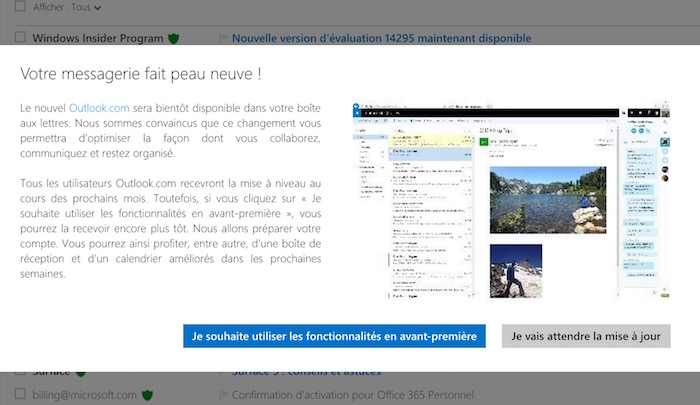Click the green shield beside Windows Insider Program
Image resolution: width=700 pixels, height=405 pixels.
tap(174, 38)
